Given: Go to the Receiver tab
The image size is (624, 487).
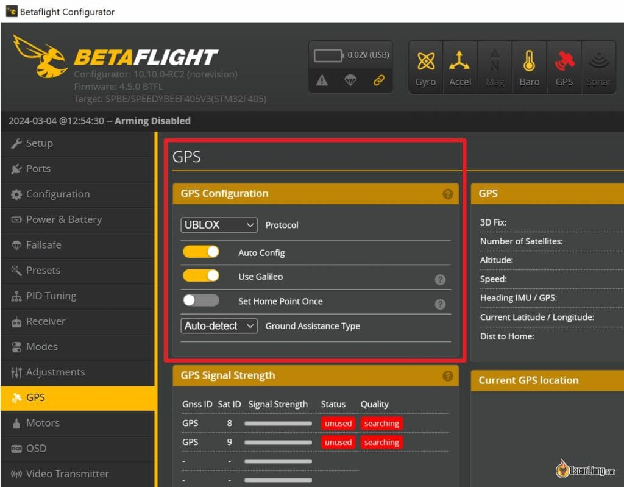Looking at the screenshot, I should tap(78, 321).
